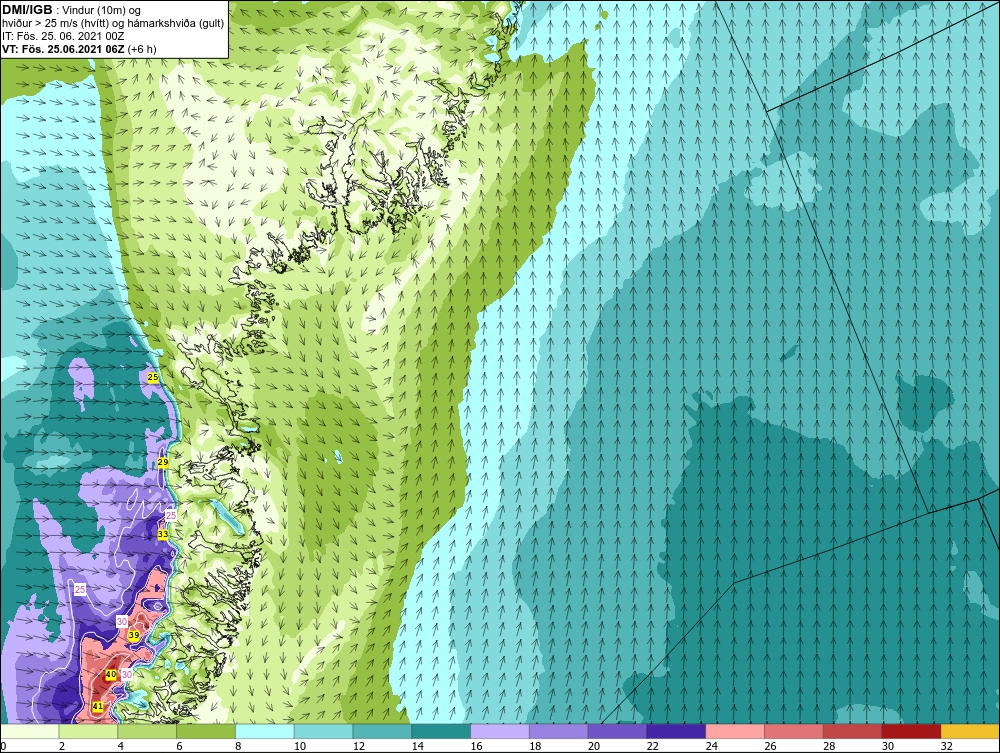
Task: Click the legend scale number 0
Action: tap(3, 746)
